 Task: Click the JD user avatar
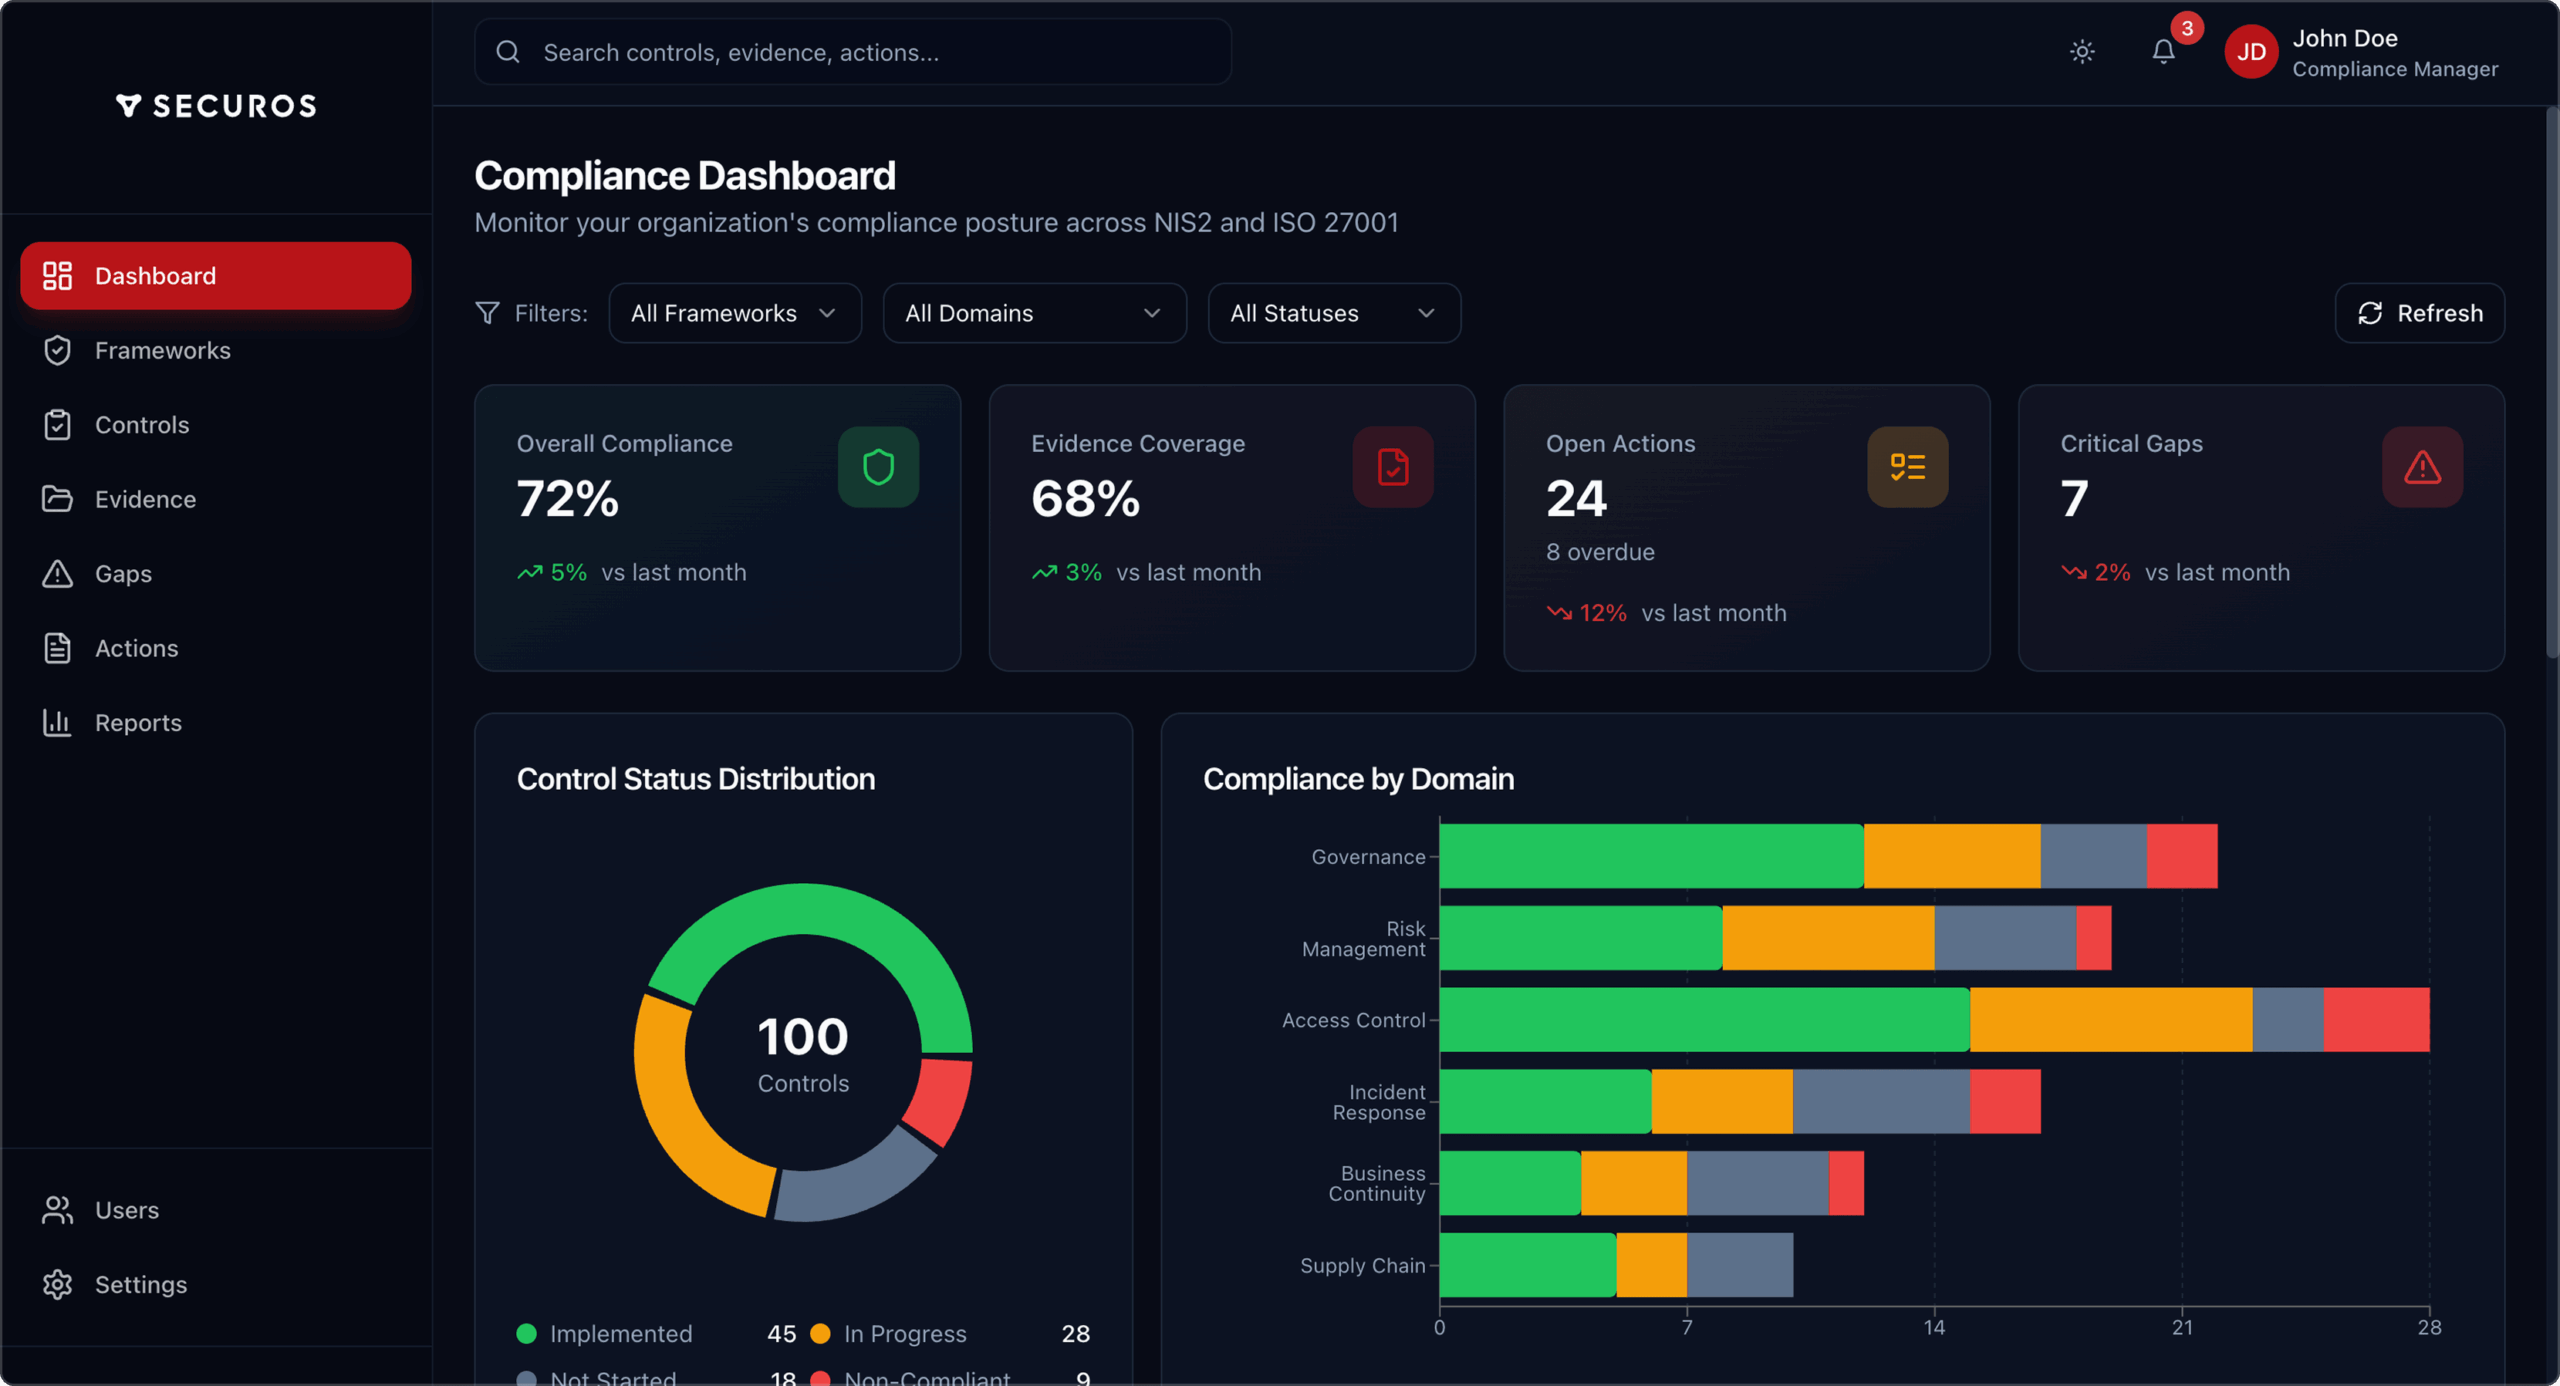click(2250, 52)
